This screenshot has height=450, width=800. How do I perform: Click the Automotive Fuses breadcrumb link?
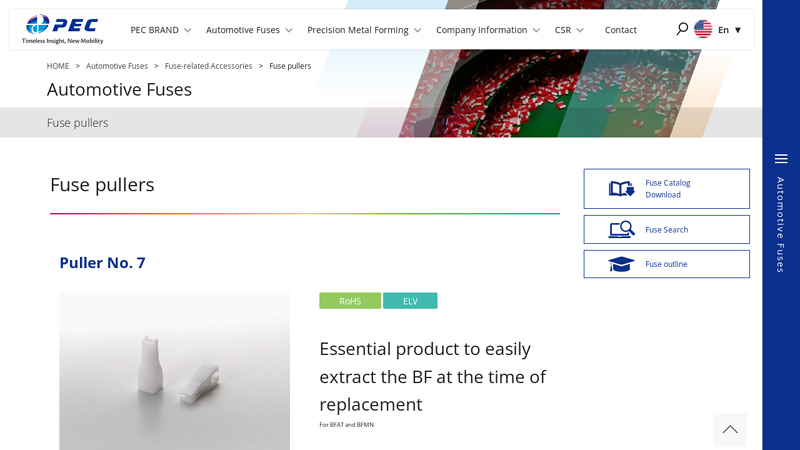pyautogui.click(x=117, y=66)
